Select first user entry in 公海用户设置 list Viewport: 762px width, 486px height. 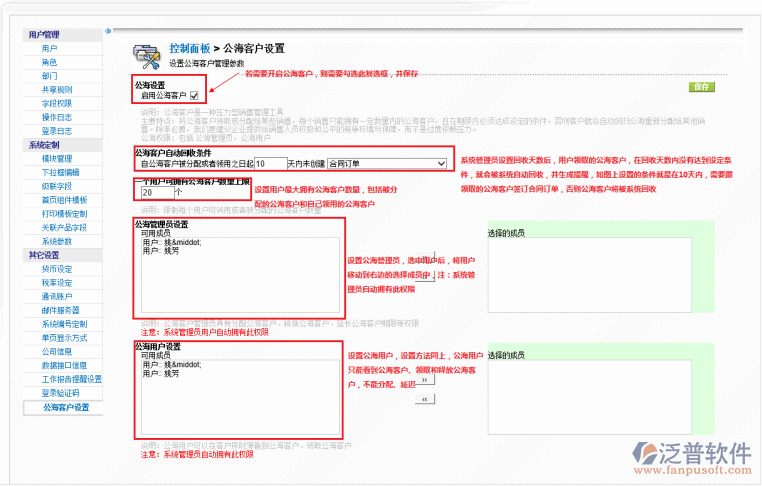coord(172,364)
